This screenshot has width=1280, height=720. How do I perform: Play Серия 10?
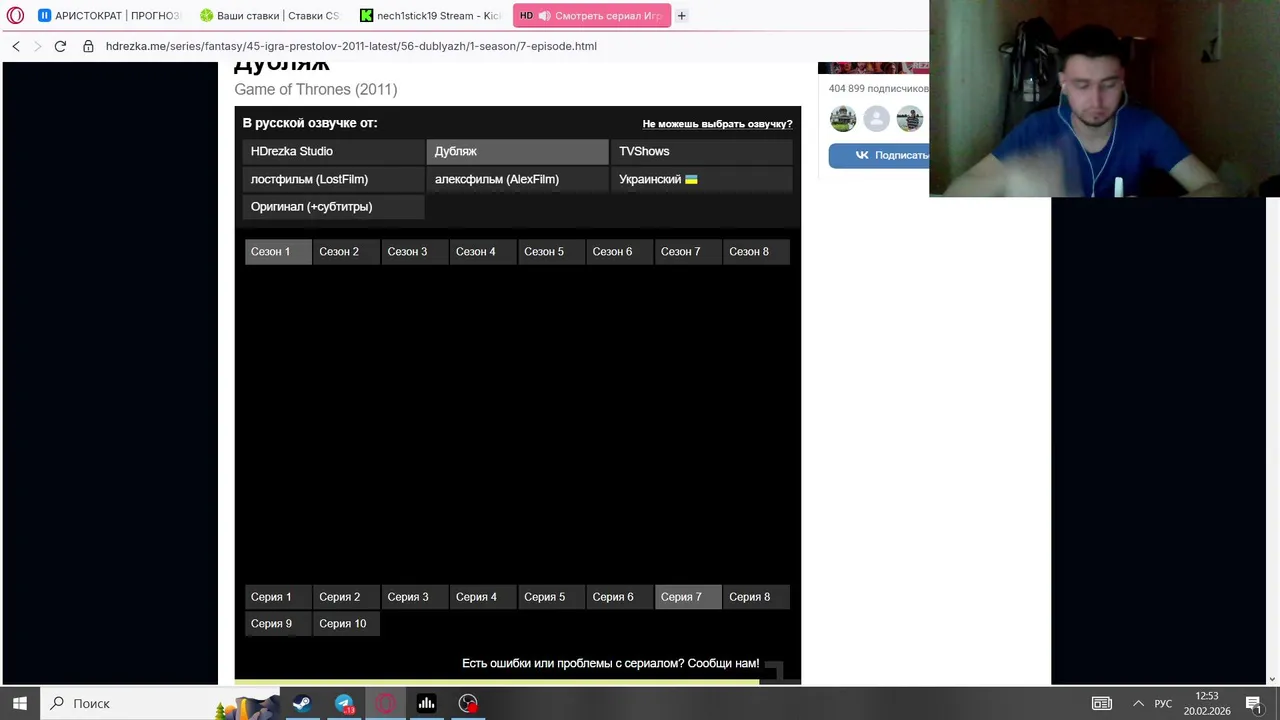pos(346,623)
